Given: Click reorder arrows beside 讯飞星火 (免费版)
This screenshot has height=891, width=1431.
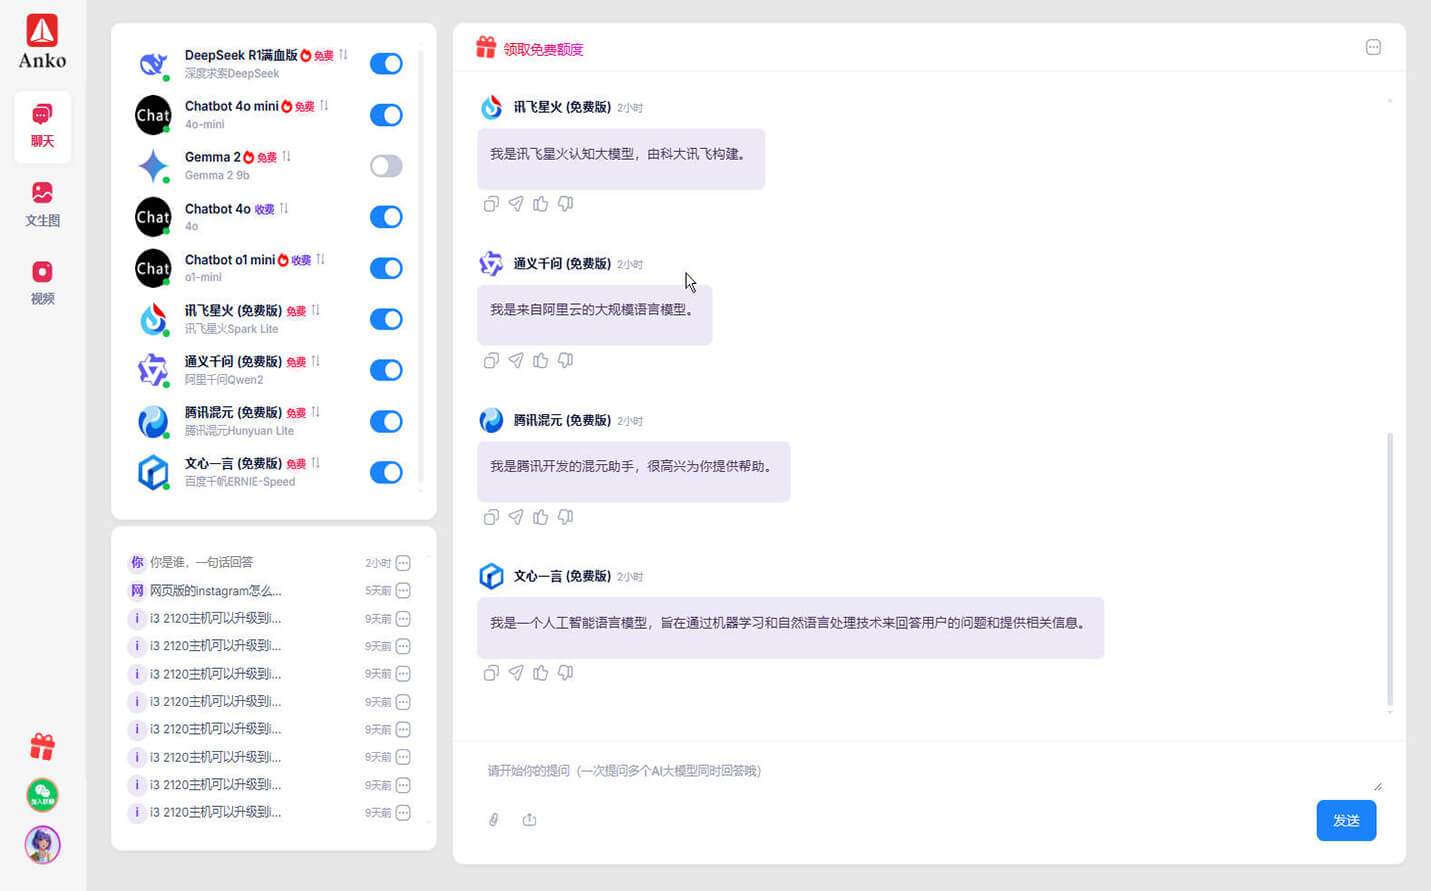Looking at the screenshot, I should 315,311.
